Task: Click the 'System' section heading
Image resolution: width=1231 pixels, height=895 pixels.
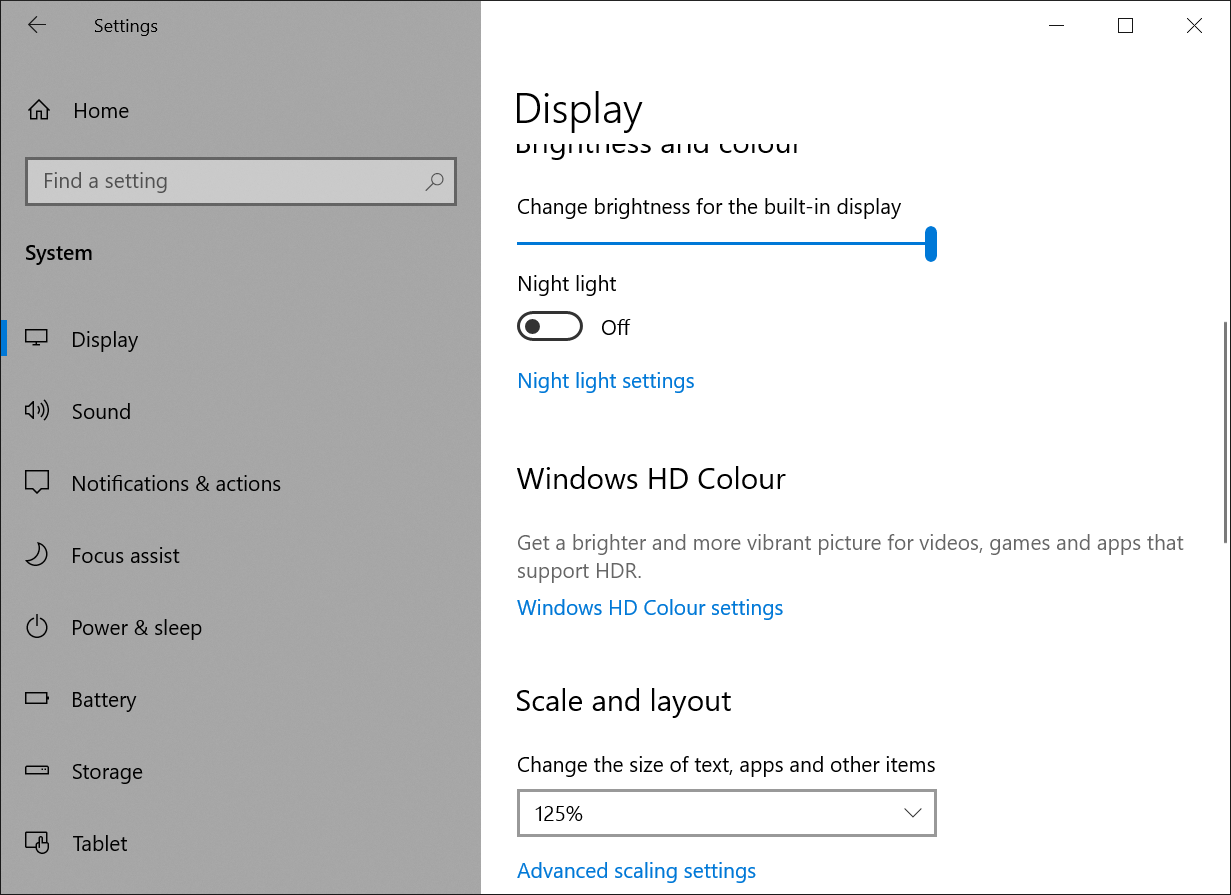Action: pos(59,253)
